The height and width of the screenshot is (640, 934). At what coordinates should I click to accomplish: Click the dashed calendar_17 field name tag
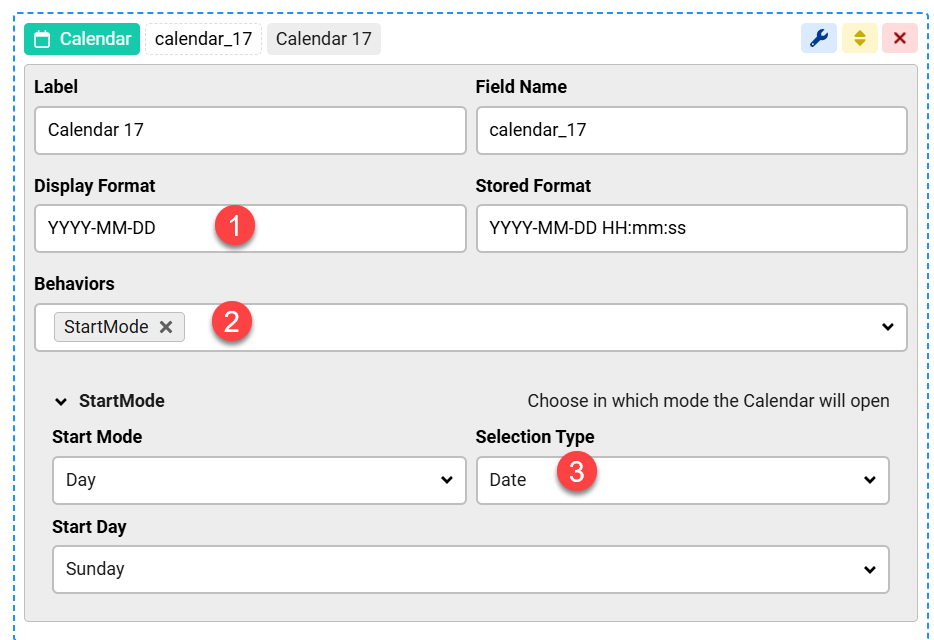click(x=203, y=39)
